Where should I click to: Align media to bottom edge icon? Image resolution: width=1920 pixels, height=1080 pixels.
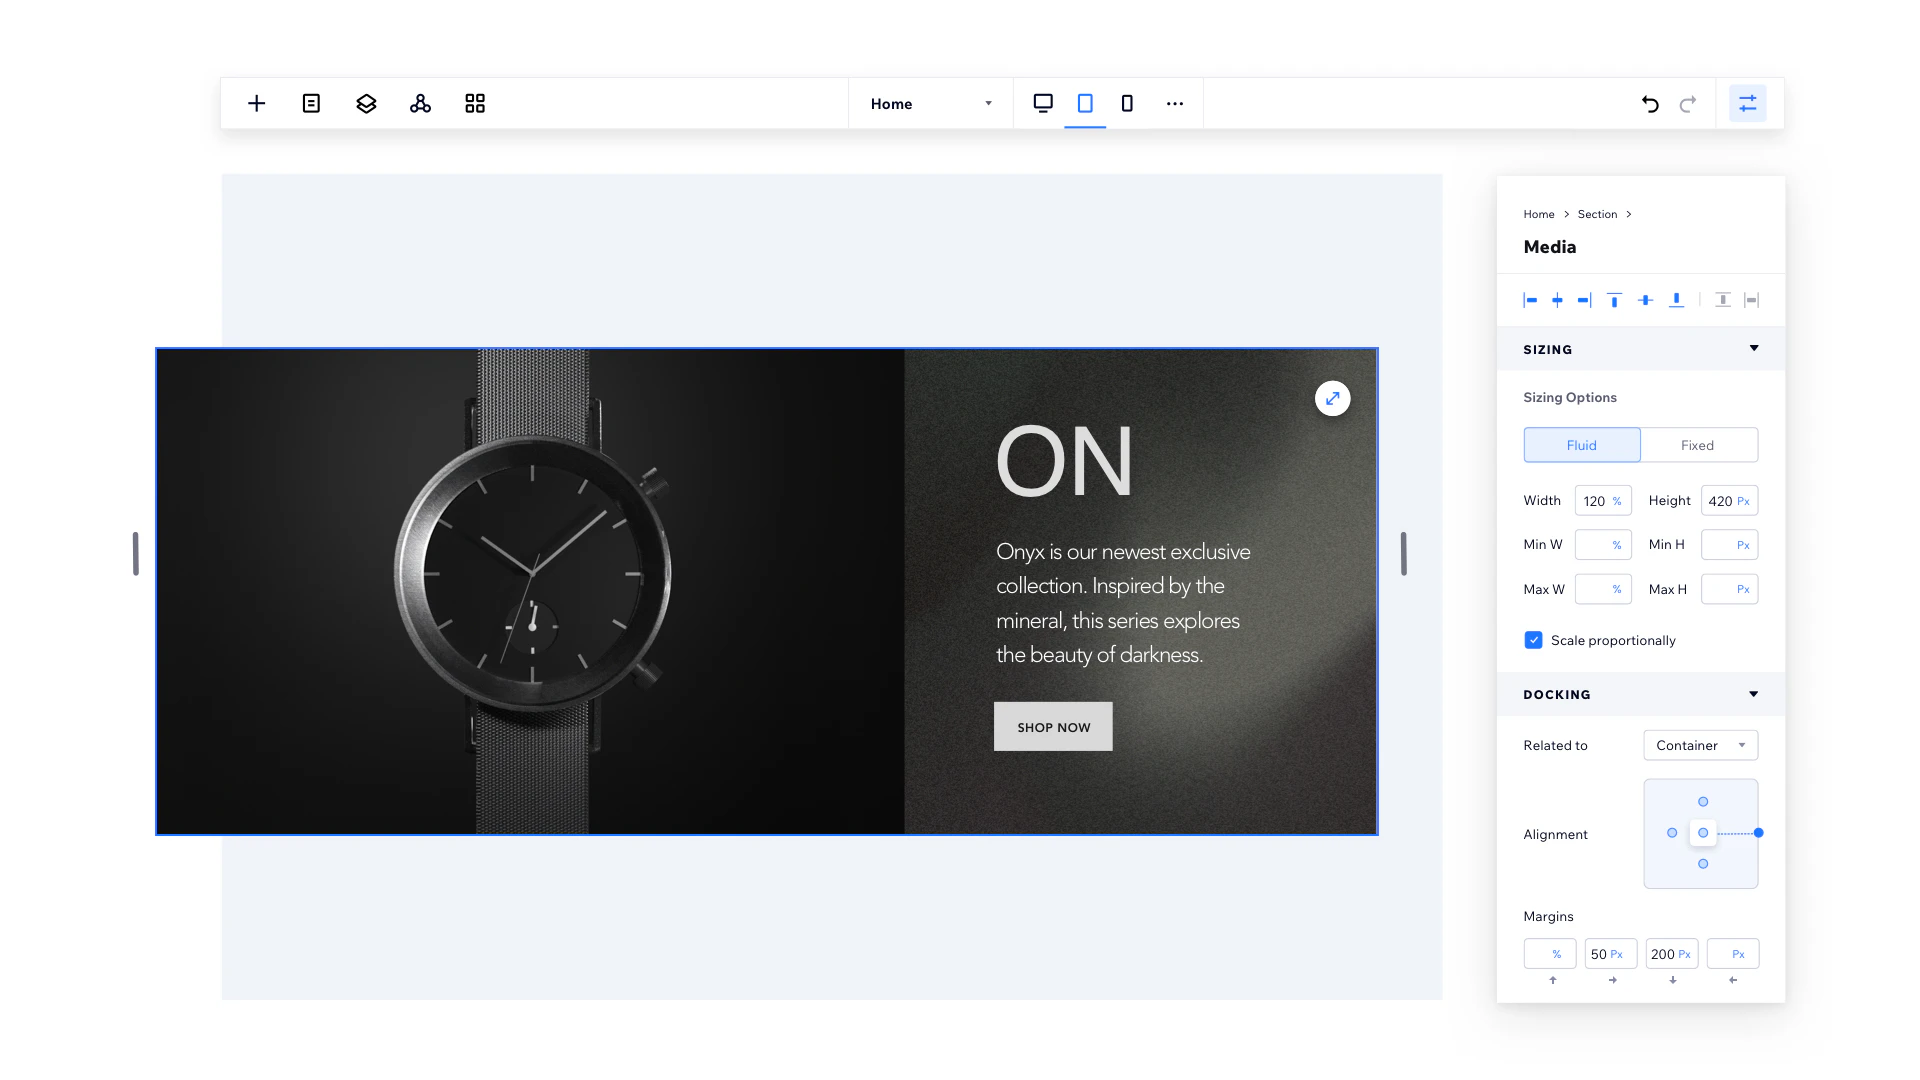pyautogui.click(x=1677, y=299)
